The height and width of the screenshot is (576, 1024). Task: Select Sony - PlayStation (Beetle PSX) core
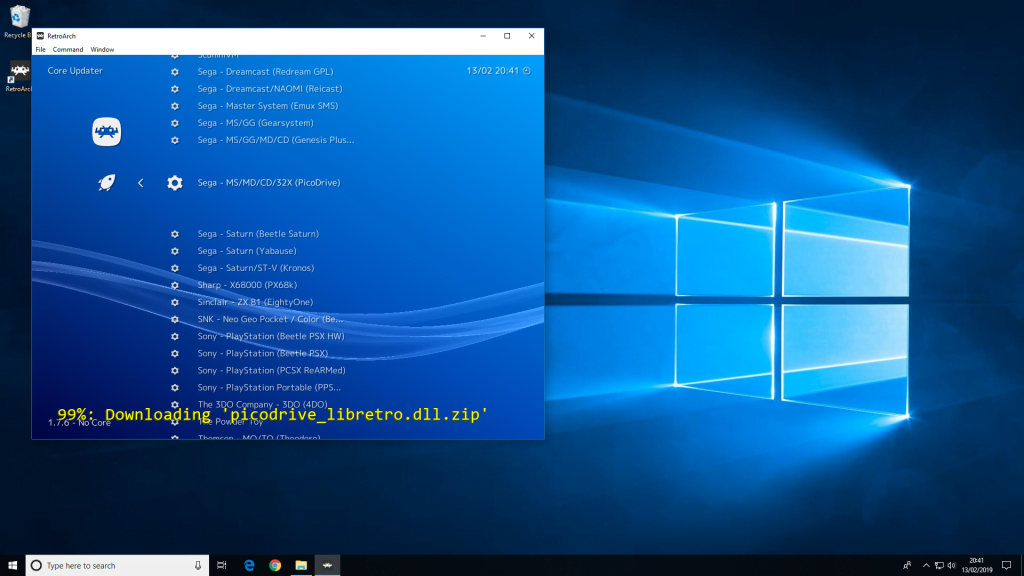click(263, 353)
